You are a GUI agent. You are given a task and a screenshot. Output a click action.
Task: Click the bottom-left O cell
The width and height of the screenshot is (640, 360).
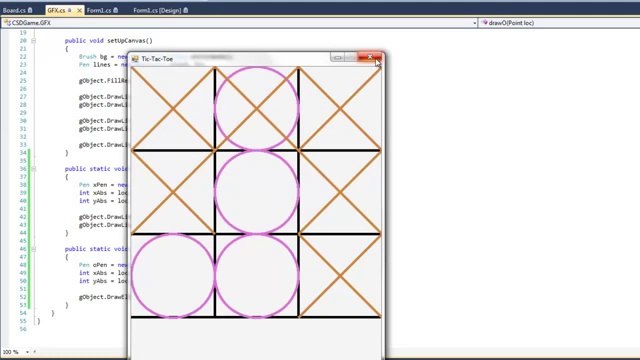[x=173, y=276]
